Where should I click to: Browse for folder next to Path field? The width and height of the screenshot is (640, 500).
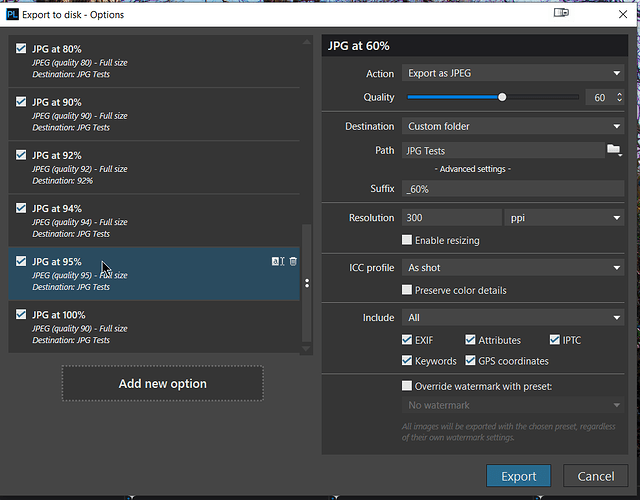614,150
